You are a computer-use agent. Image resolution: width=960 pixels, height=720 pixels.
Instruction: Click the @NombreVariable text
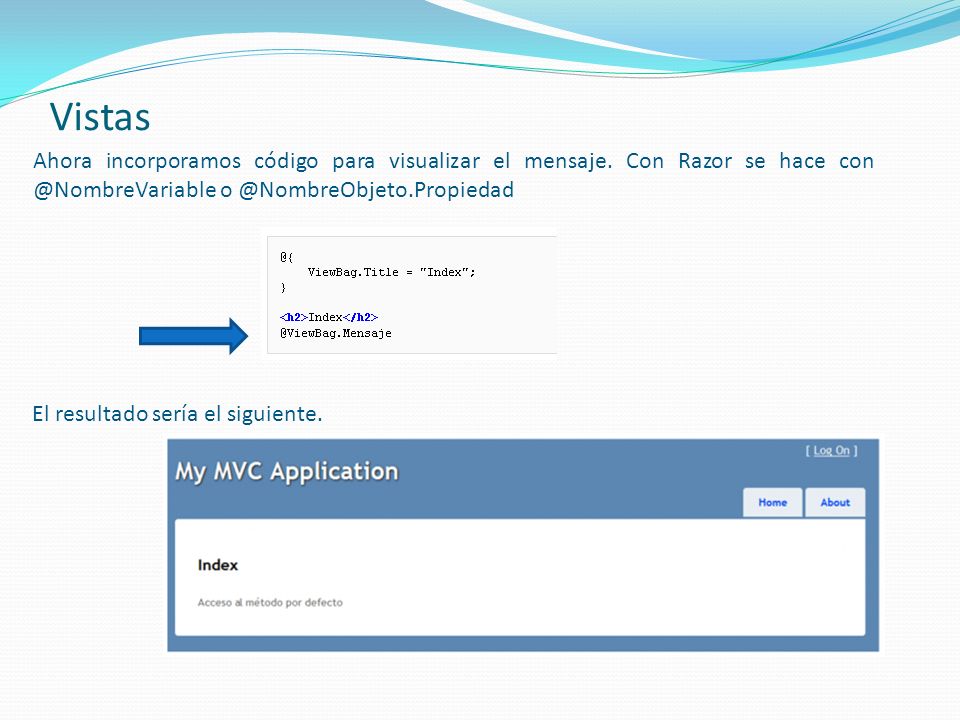pyautogui.click(x=125, y=190)
